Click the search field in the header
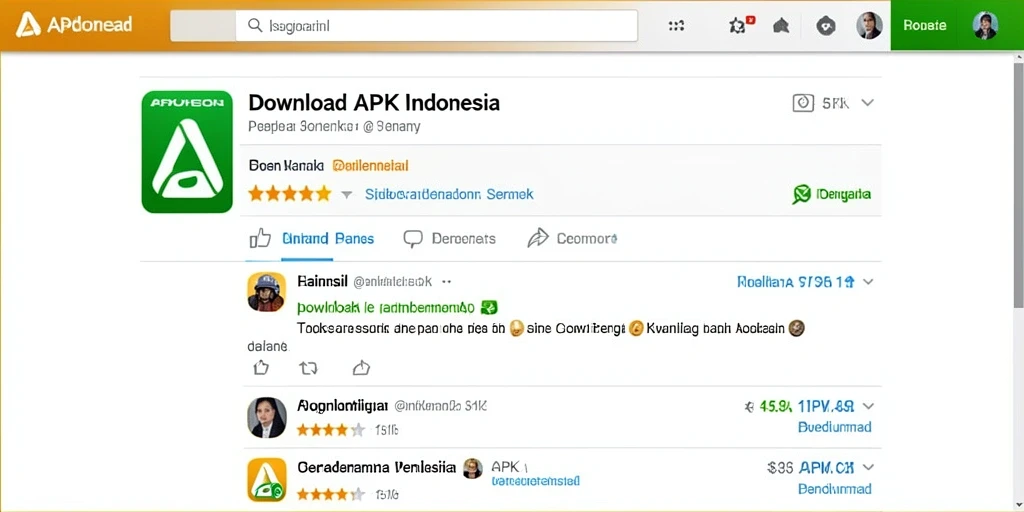1024x512 pixels. click(x=436, y=25)
